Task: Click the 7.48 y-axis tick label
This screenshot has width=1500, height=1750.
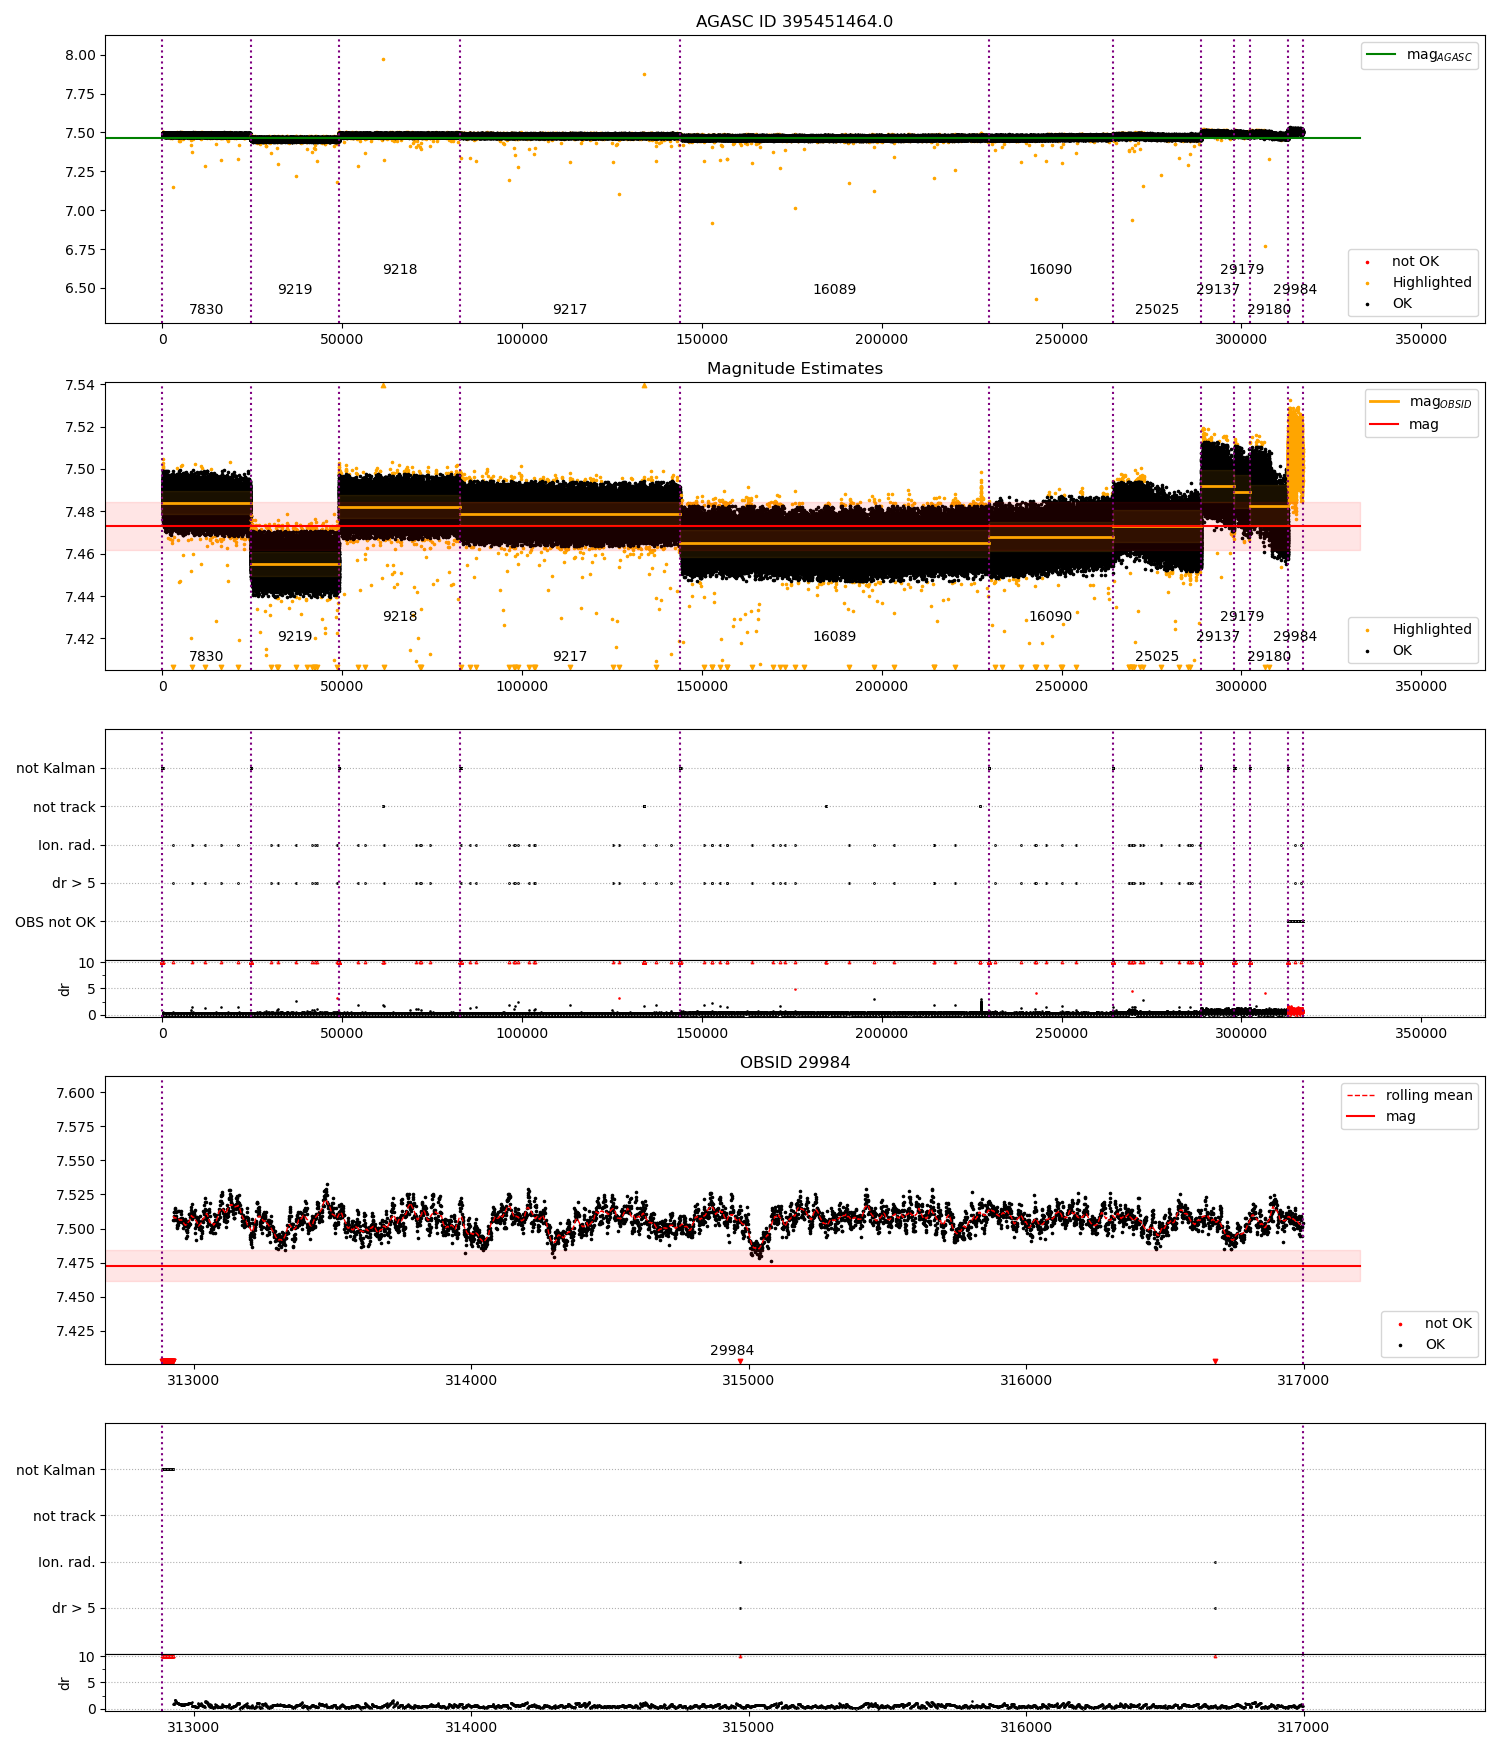Action: [x=79, y=512]
